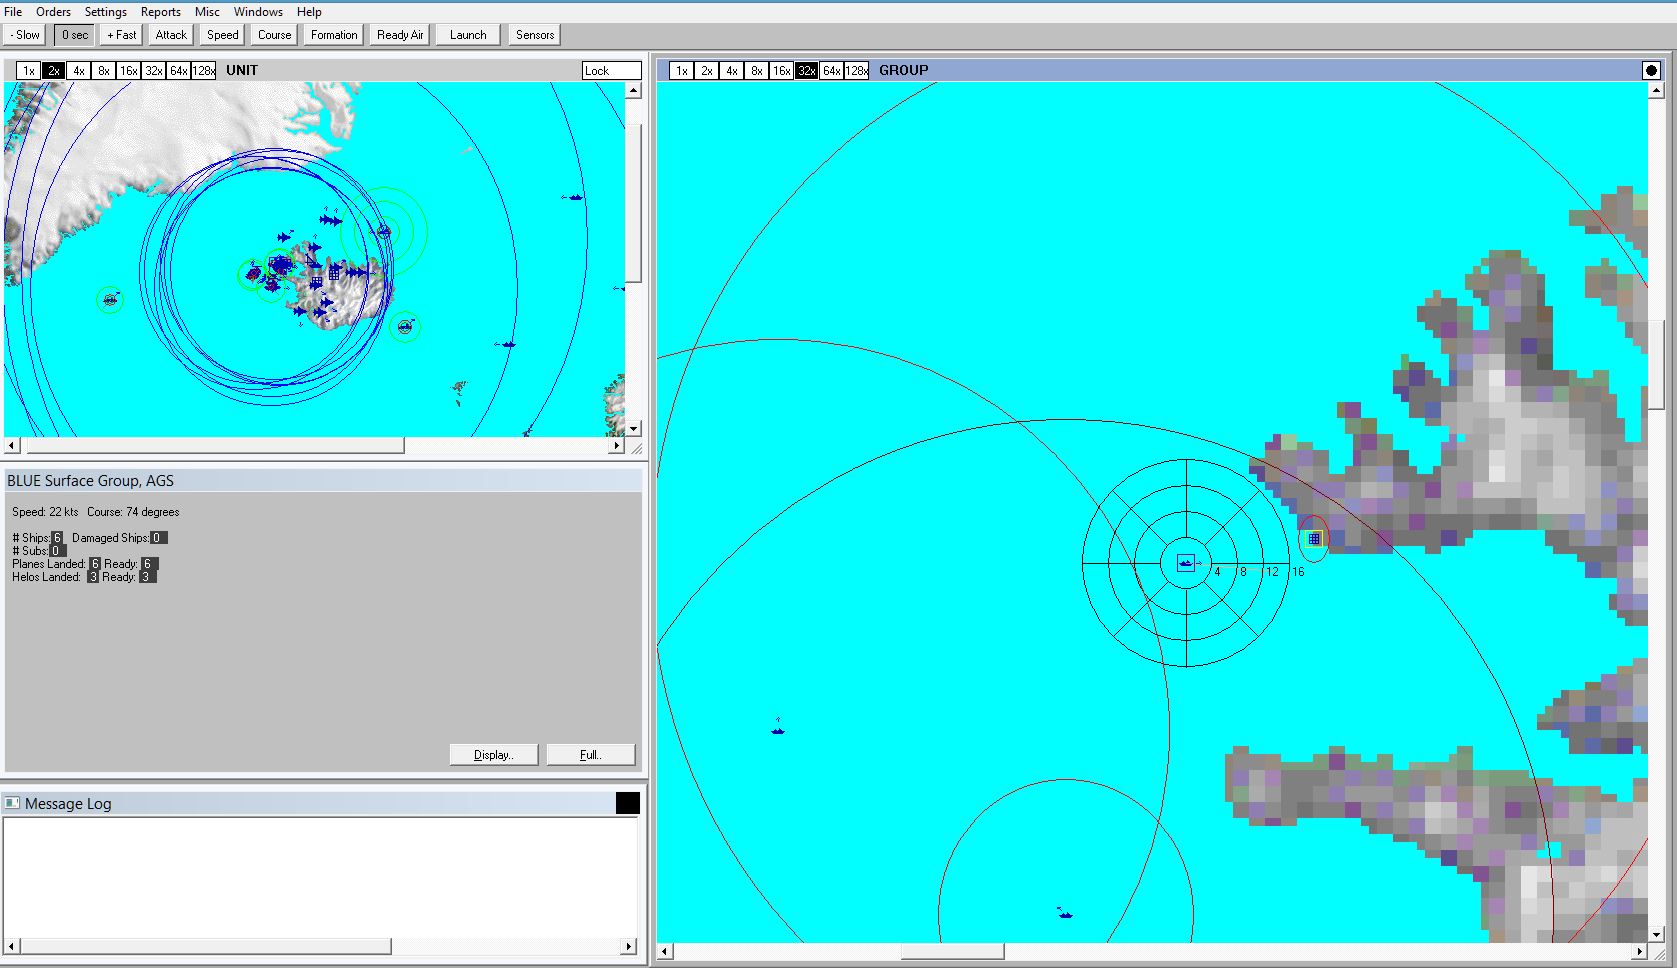This screenshot has width=1677, height=968.
Task: Click the small icon left of Message Log title
Action: tap(12, 803)
